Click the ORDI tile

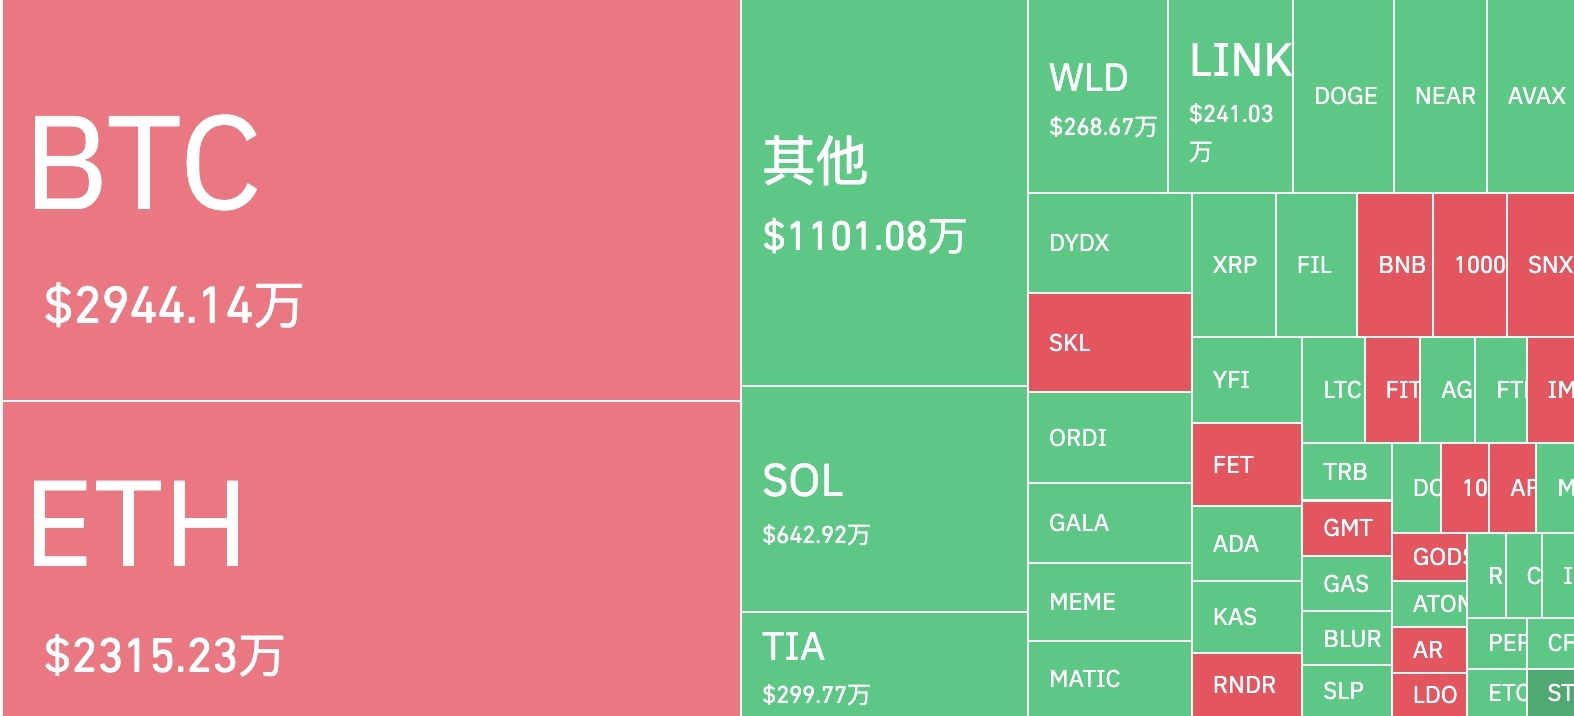(1110, 438)
